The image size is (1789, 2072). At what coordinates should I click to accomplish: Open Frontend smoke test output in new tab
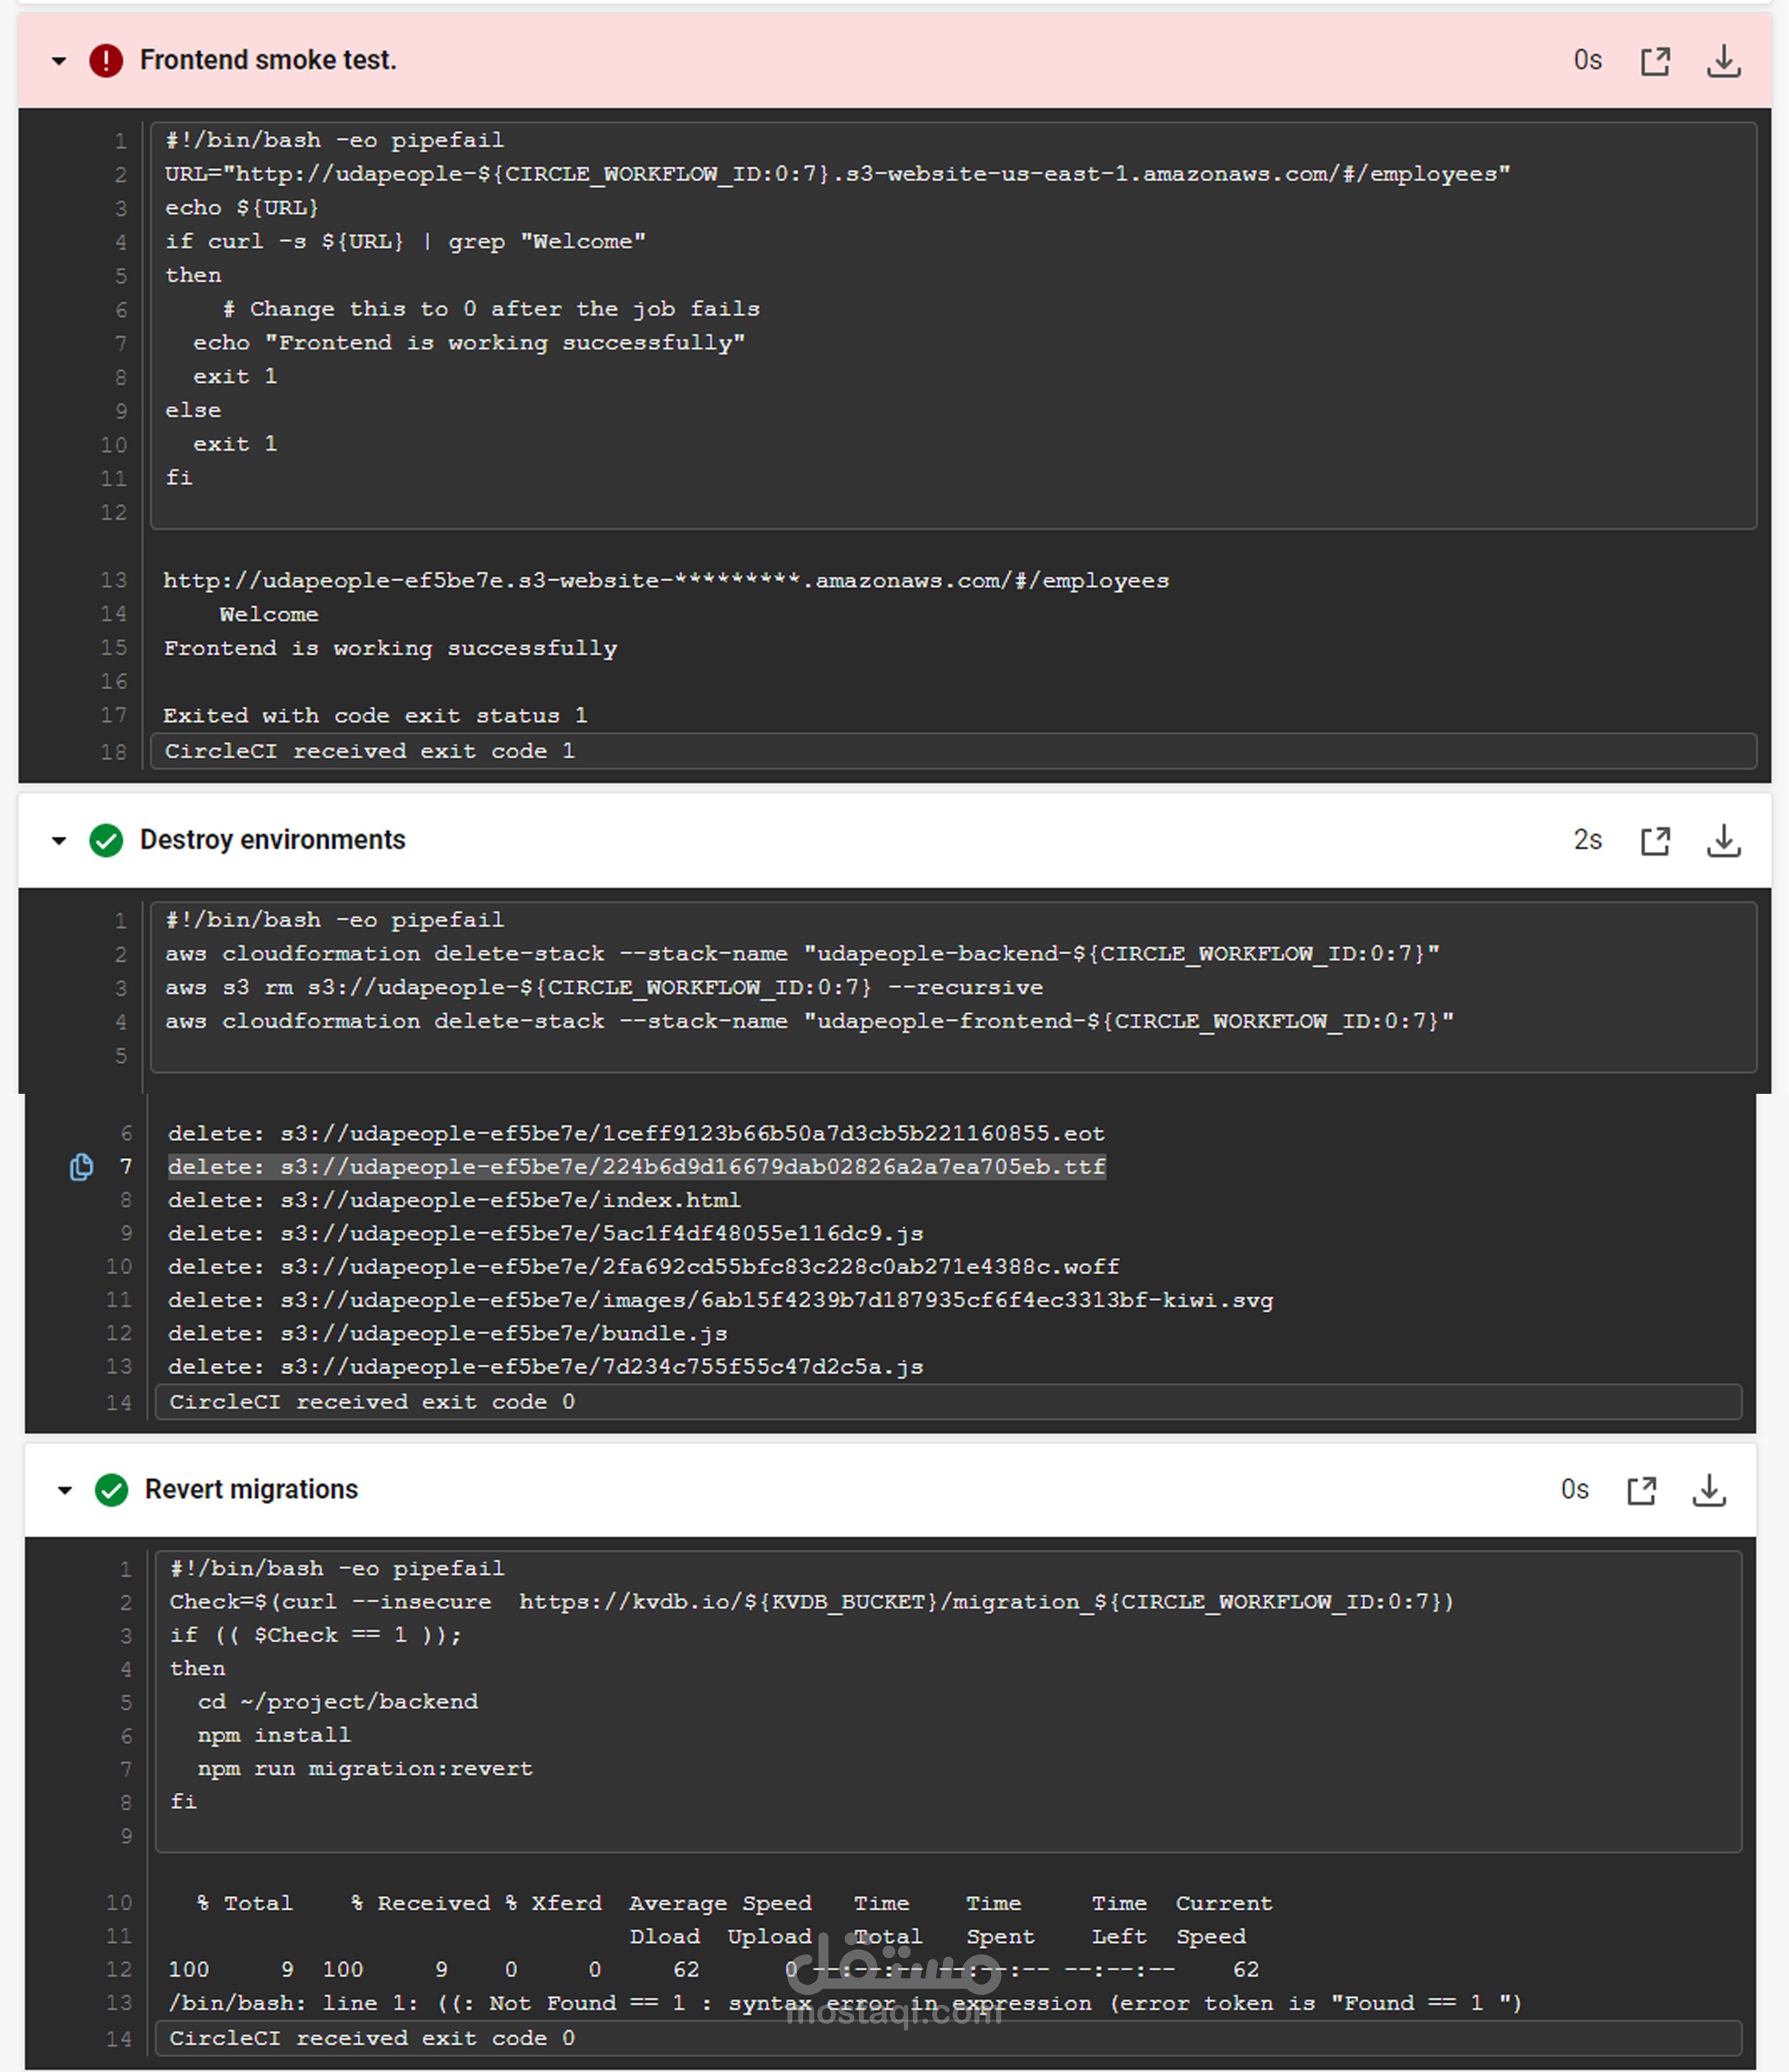tap(1655, 61)
